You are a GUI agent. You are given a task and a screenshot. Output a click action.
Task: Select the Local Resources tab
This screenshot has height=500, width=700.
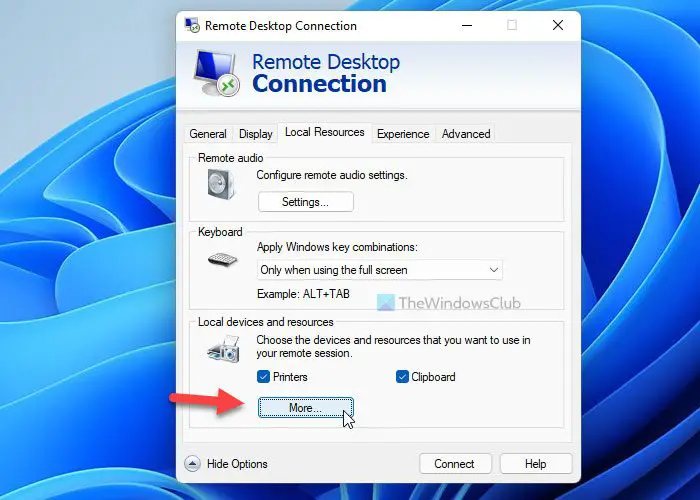pos(325,132)
